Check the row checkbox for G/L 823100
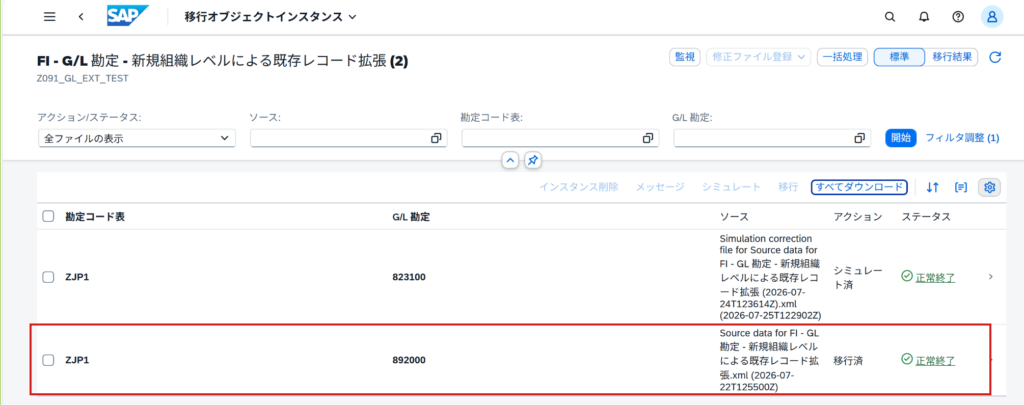 click(x=48, y=277)
